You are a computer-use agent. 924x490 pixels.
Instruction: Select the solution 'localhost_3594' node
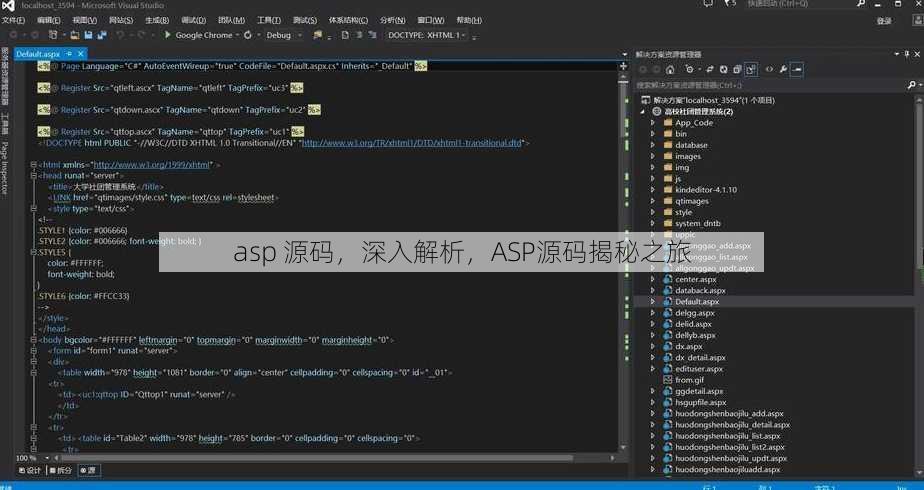[x=708, y=100]
